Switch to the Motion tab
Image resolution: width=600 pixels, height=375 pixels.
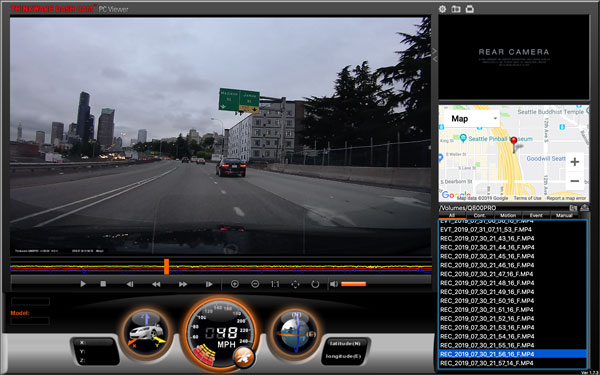508,215
